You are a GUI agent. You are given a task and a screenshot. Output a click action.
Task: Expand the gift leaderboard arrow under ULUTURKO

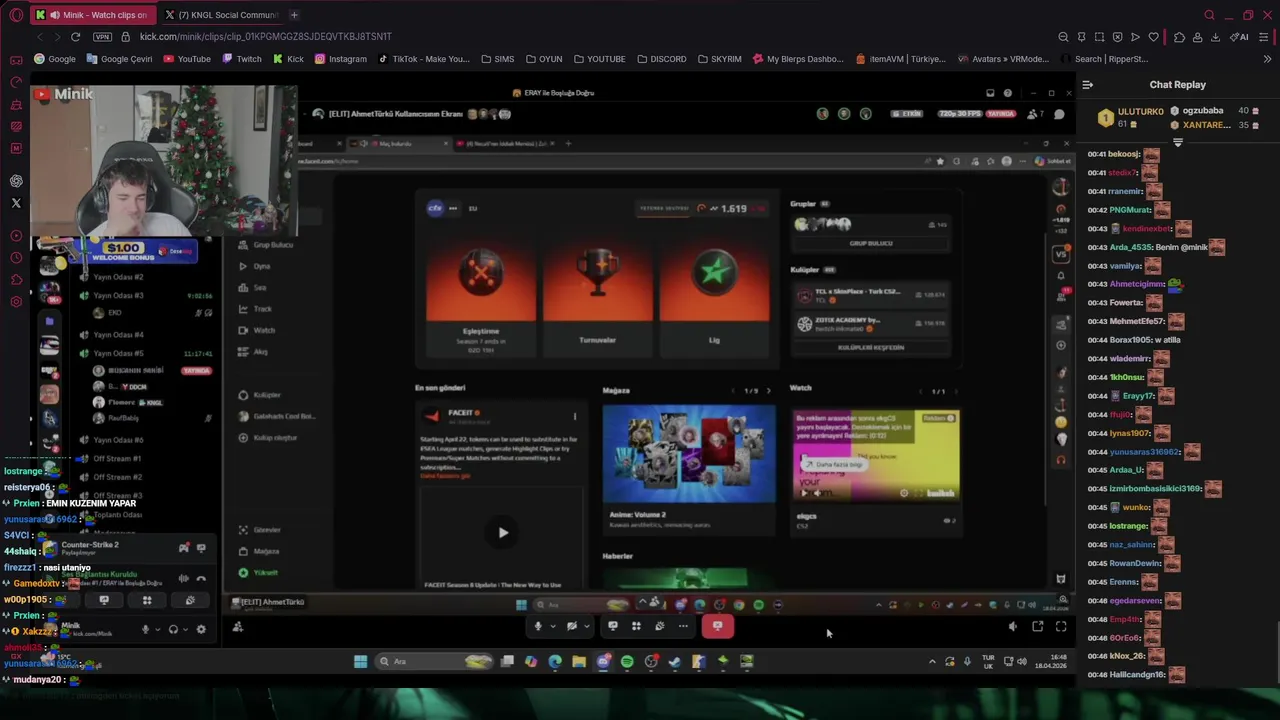click(x=1178, y=143)
